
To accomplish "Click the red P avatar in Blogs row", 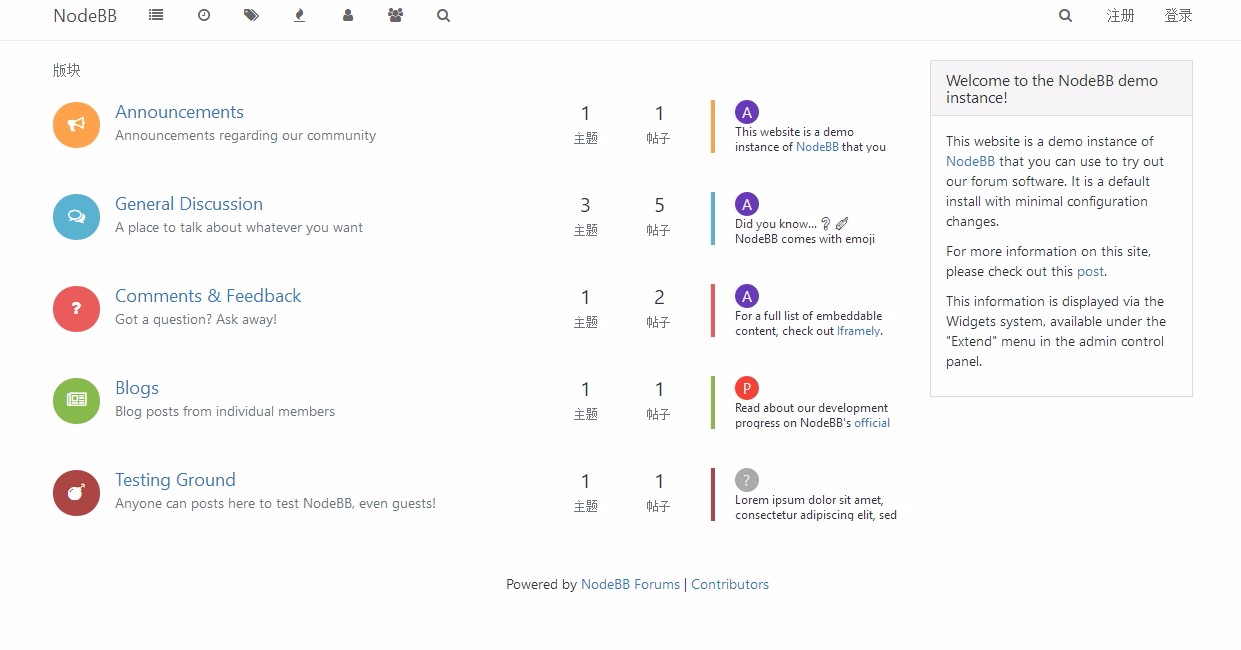I will [x=746, y=388].
